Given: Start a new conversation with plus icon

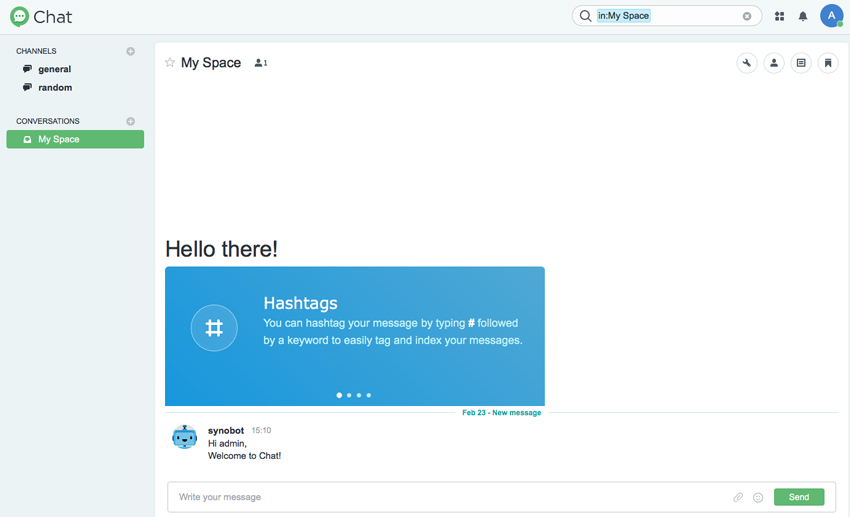Looking at the screenshot, I should coord(131,121).
